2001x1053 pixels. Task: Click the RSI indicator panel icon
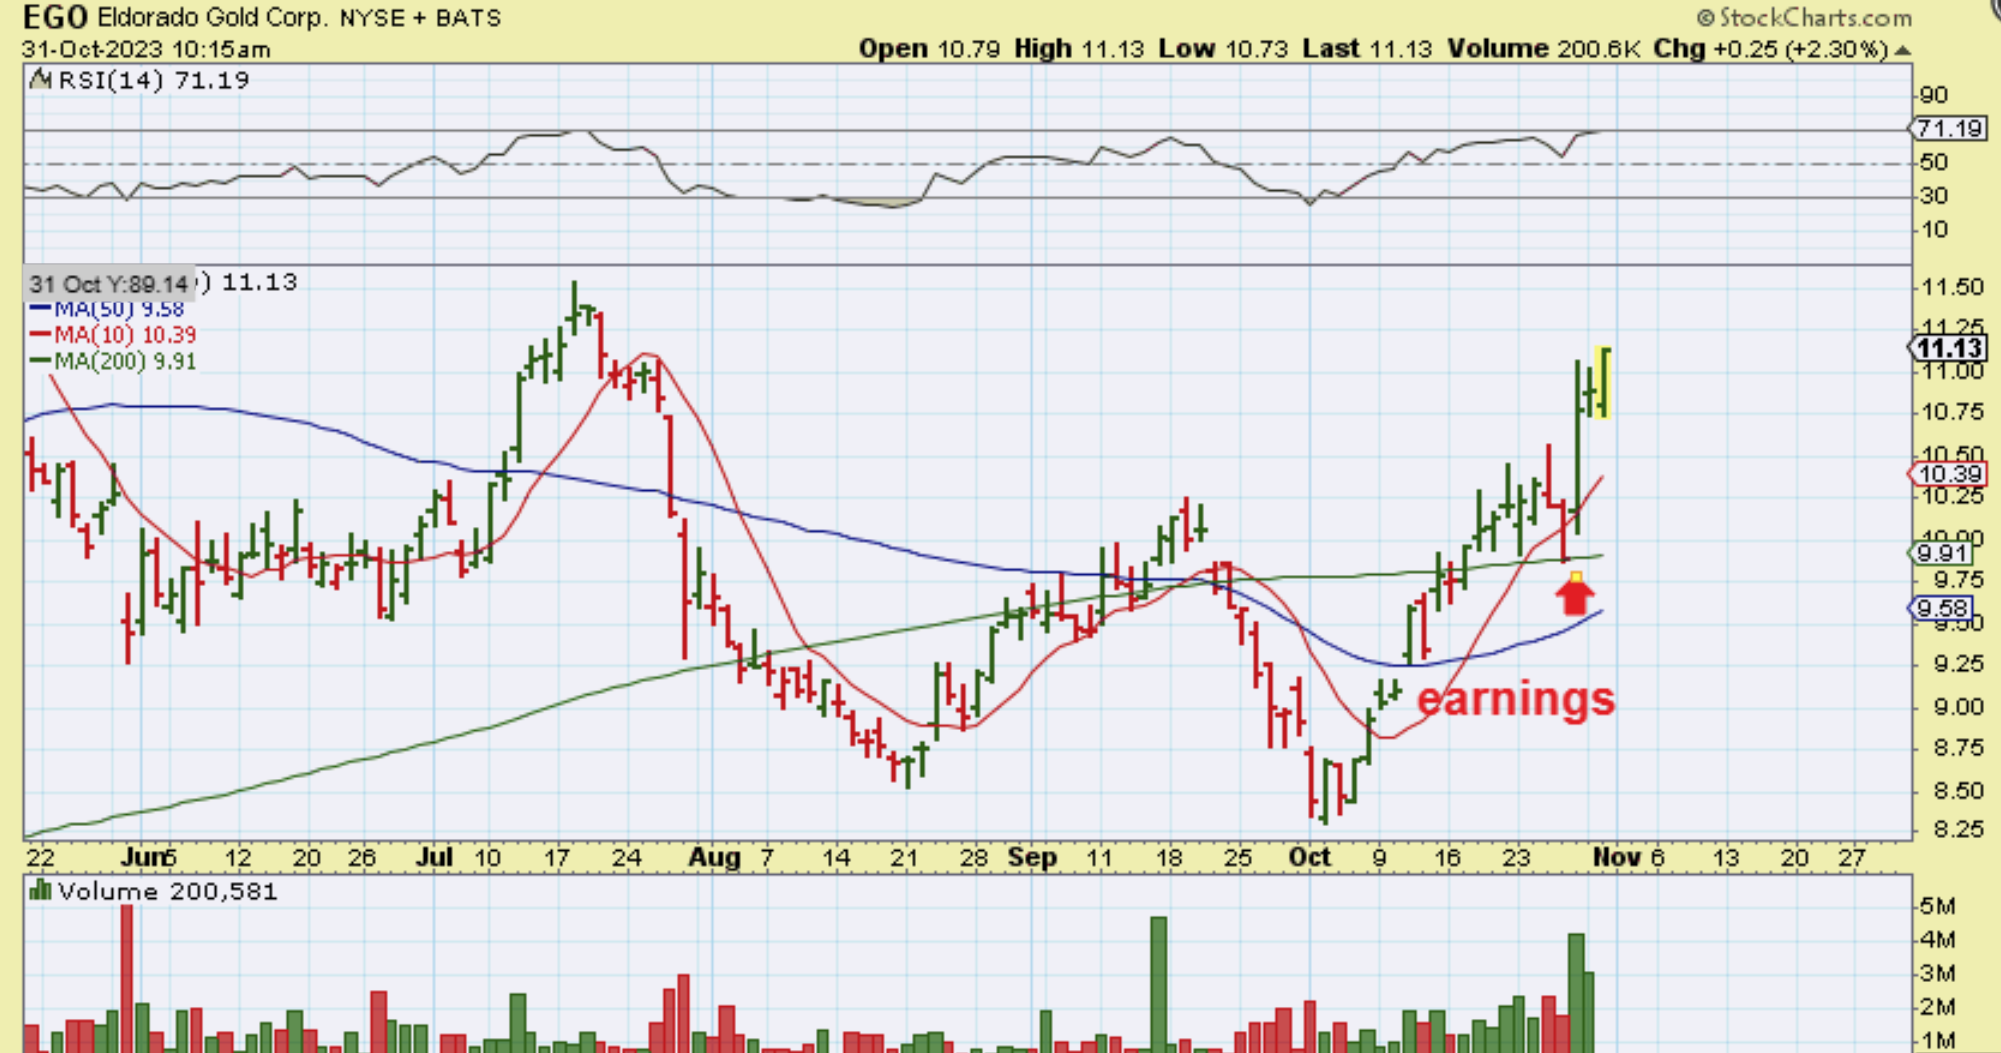pos(40,79)
